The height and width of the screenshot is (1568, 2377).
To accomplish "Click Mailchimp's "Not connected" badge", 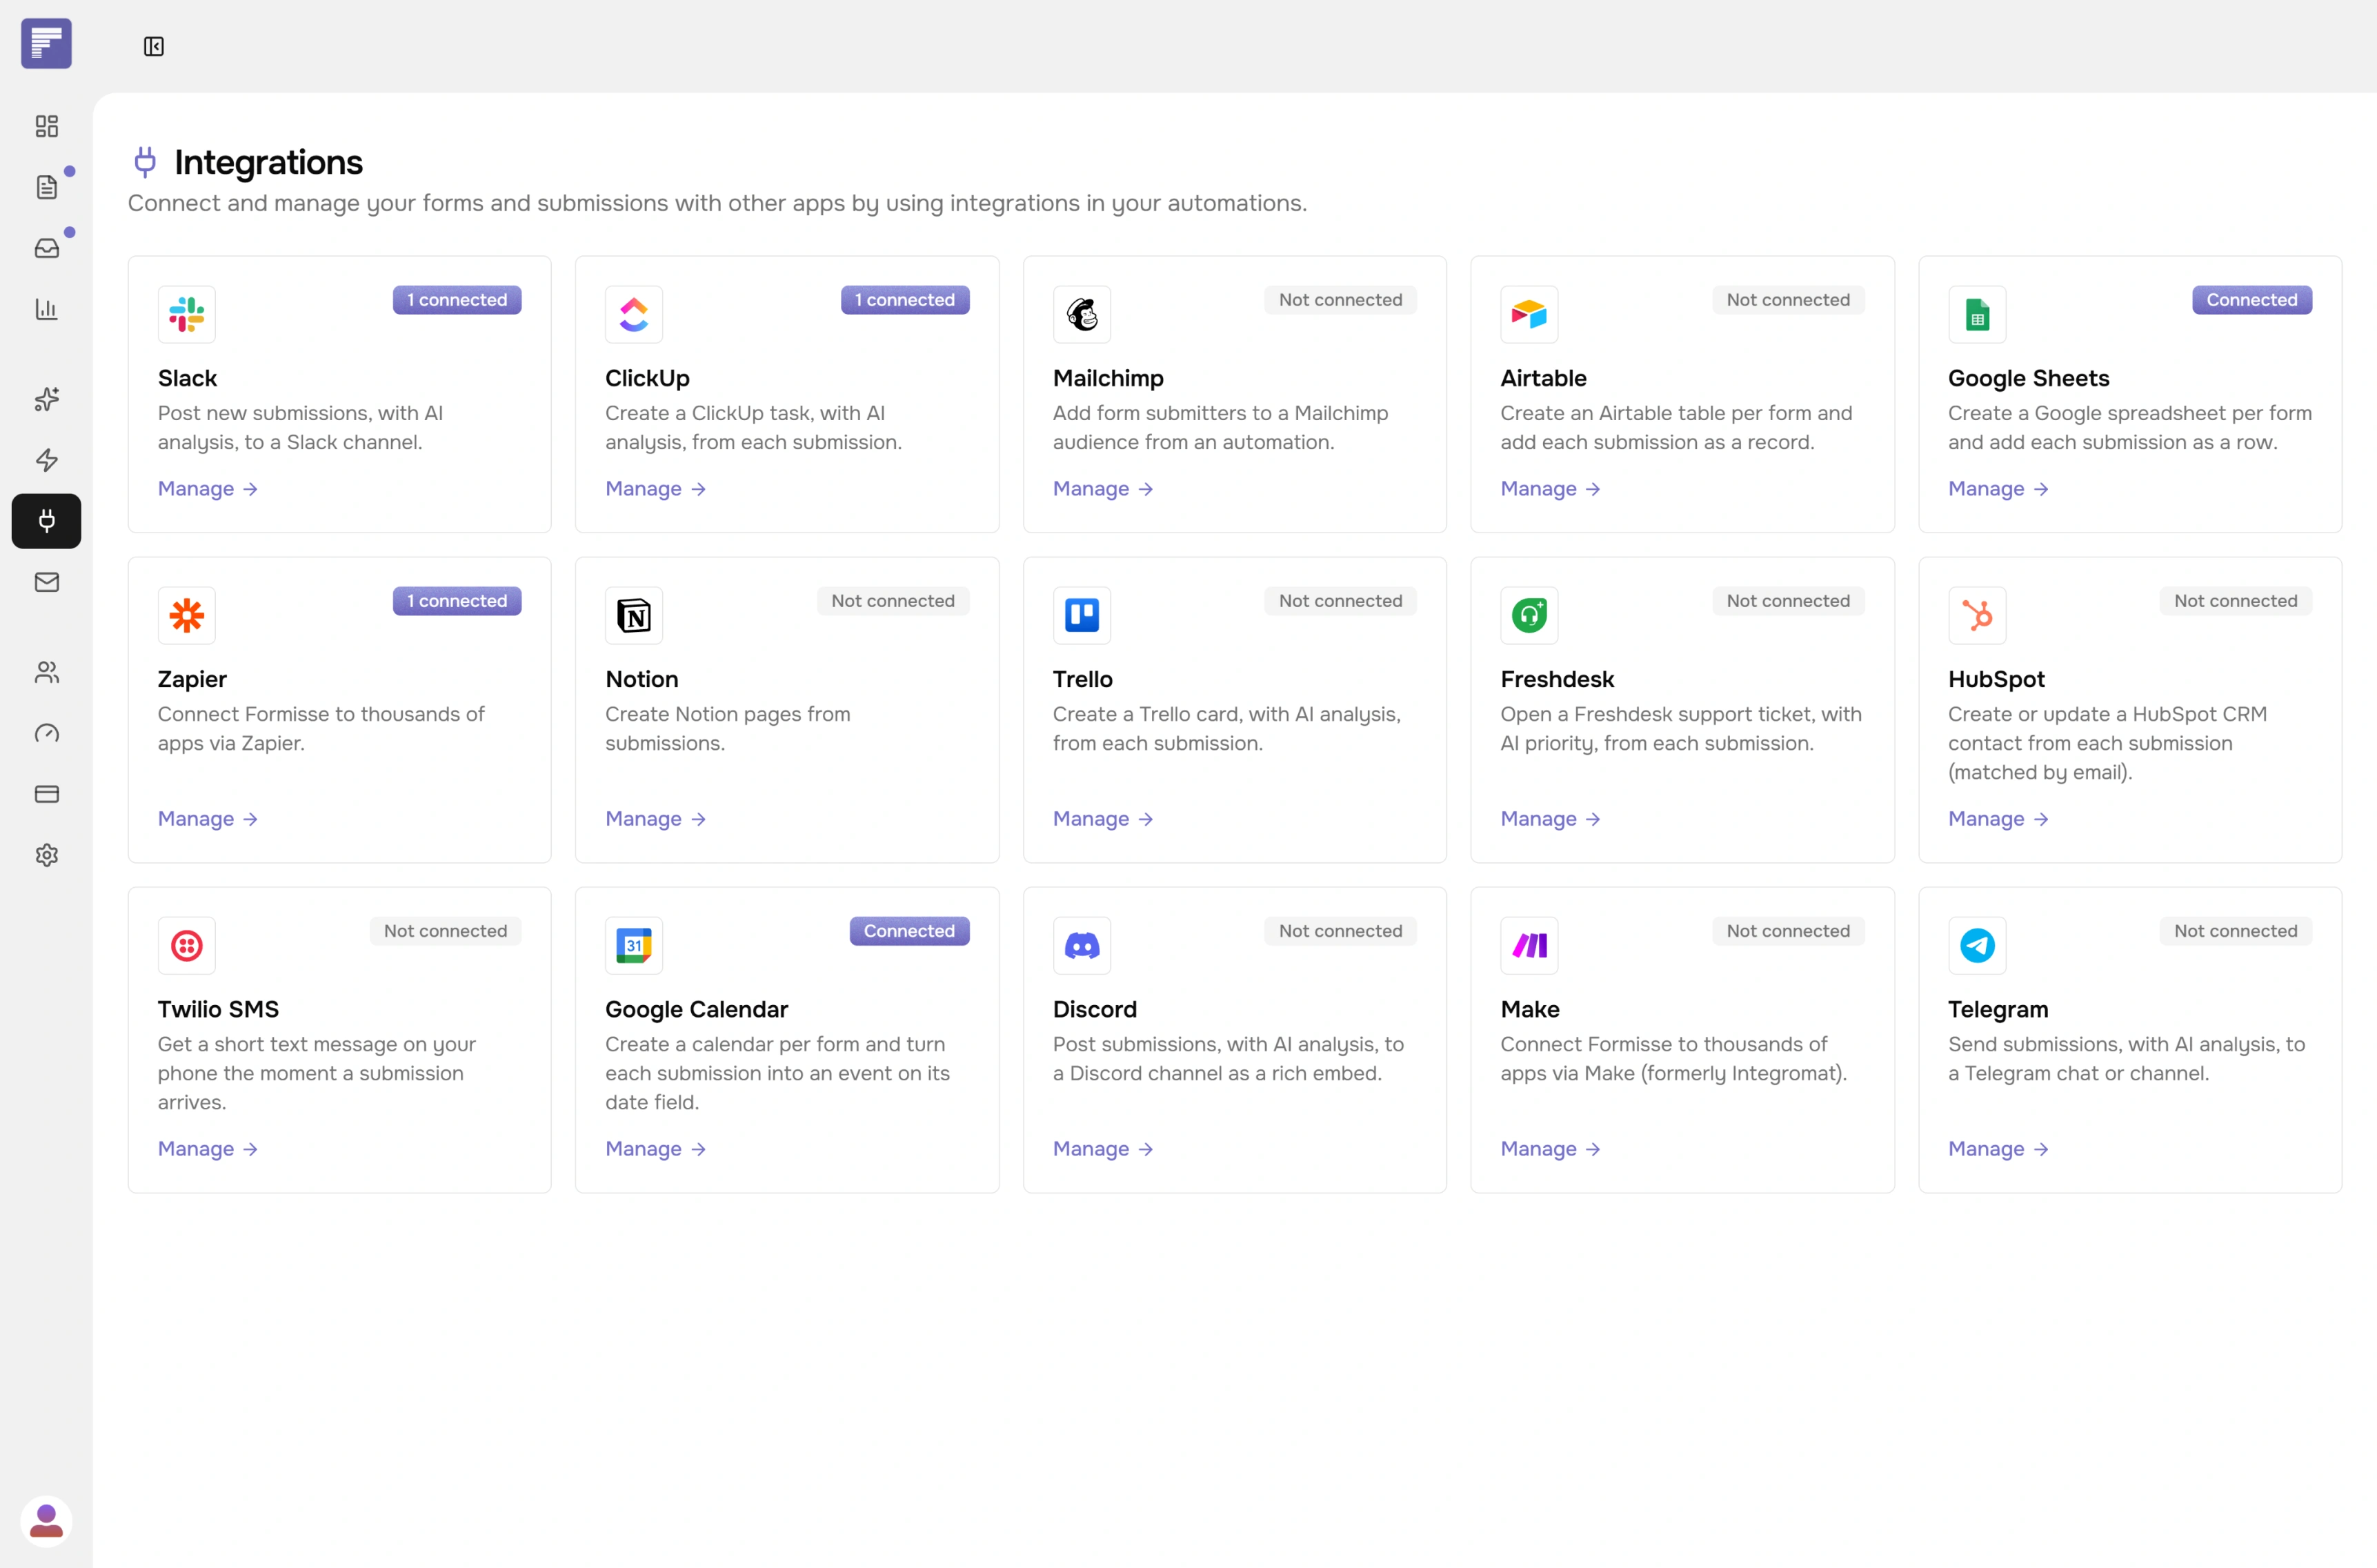I will pyautogui.click(x=1340, y=300).
